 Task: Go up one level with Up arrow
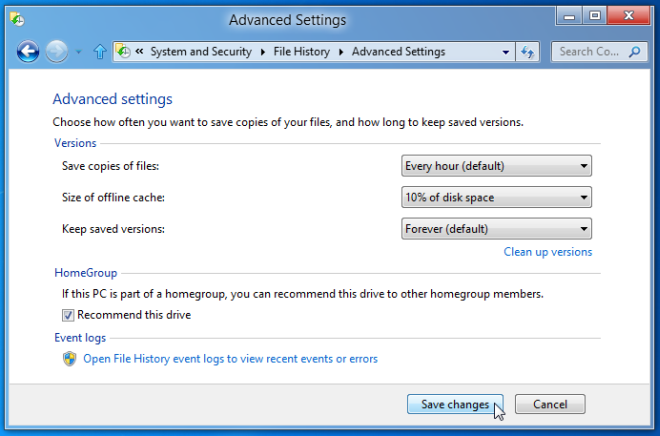coord(100,52)
